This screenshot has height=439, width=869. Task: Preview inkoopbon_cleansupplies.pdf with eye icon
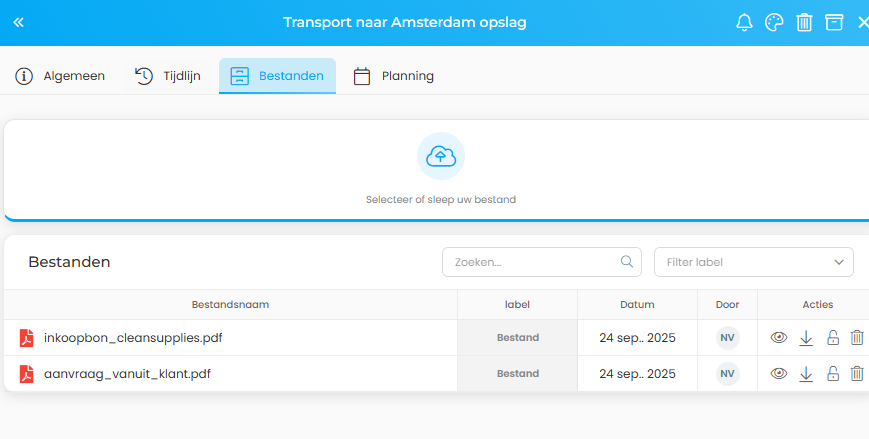779,338
